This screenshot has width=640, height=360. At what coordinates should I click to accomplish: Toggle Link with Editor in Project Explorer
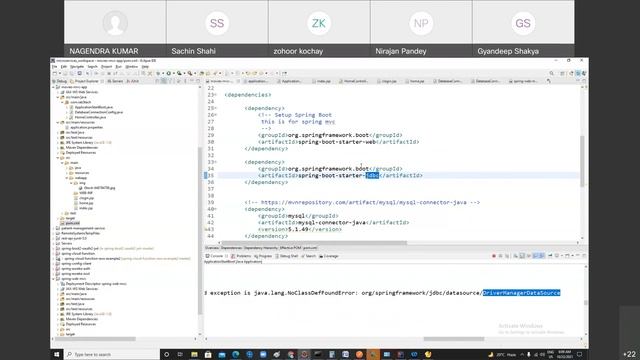[163, 81]
